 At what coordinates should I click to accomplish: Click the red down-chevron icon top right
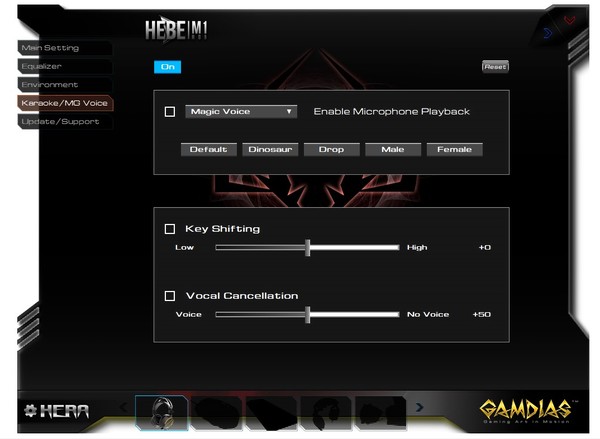pyautogui.click(x=570, y=20)
